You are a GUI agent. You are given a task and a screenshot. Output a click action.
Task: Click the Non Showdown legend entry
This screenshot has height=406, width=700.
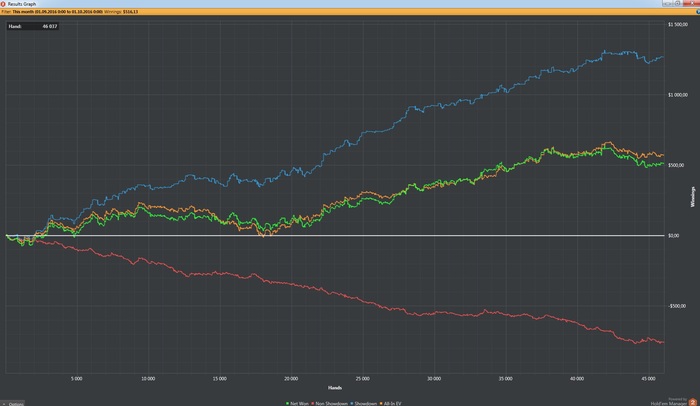tap(329, 403)
